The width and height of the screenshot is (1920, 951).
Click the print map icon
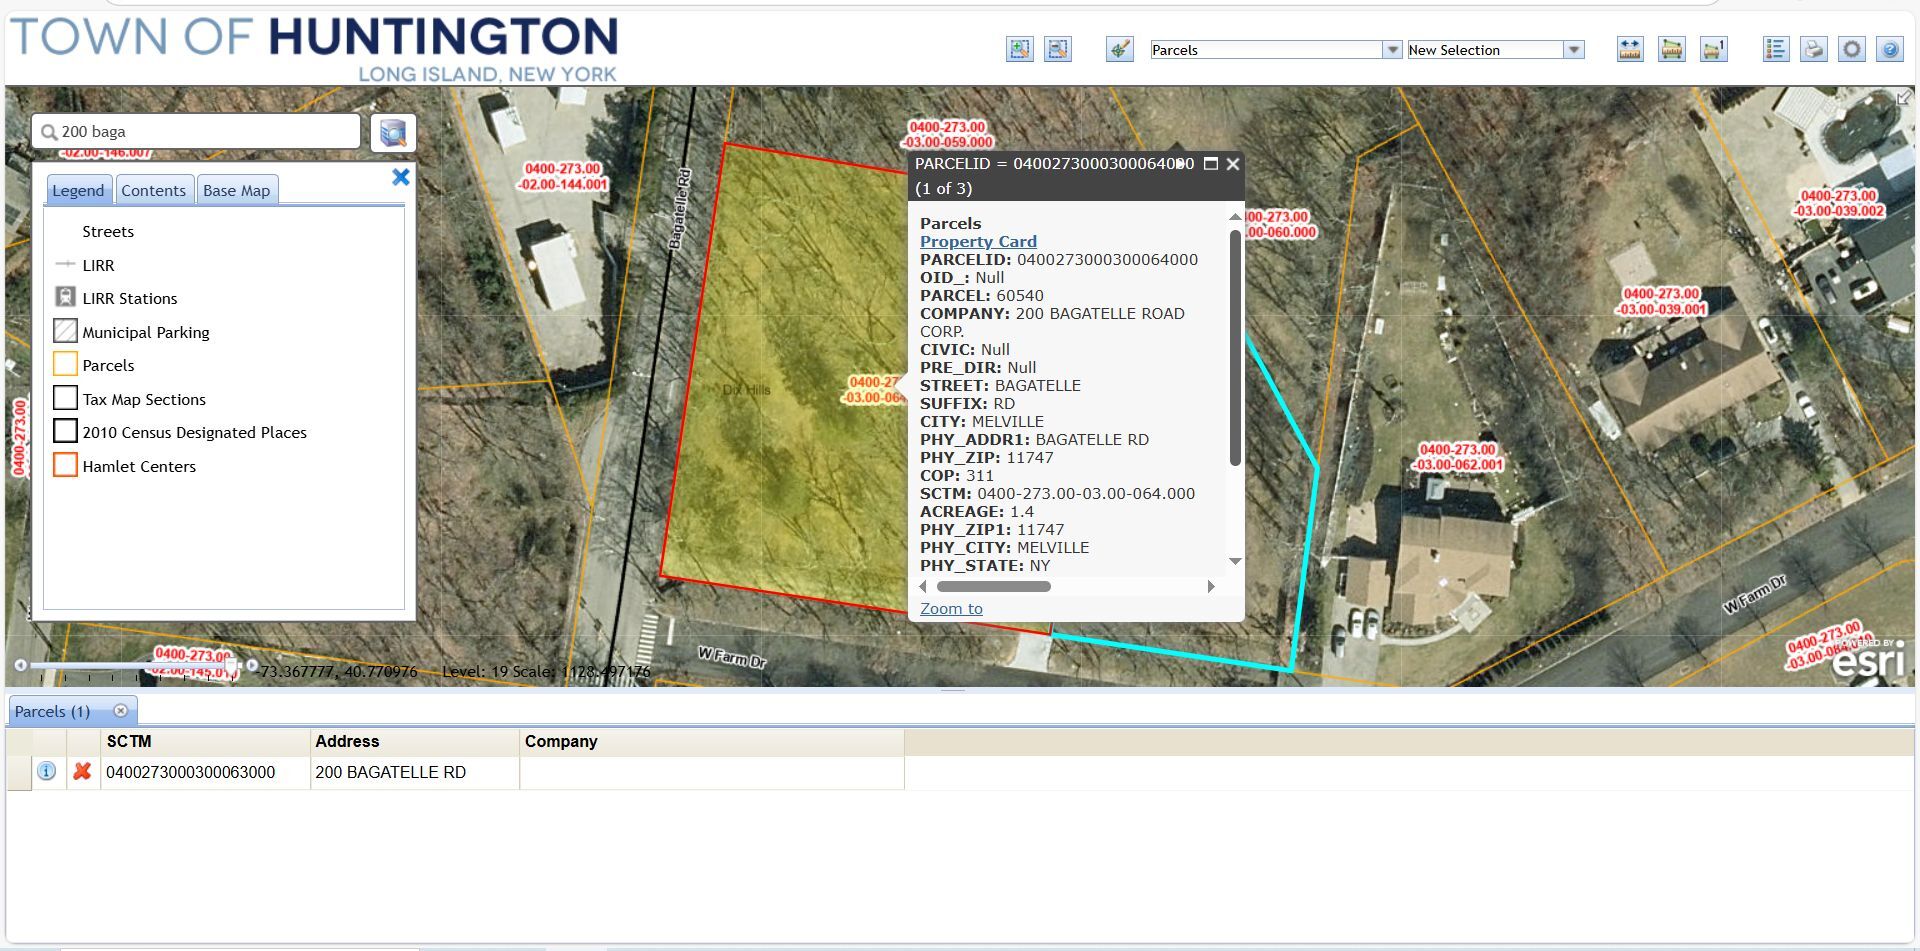(1813, 49)
